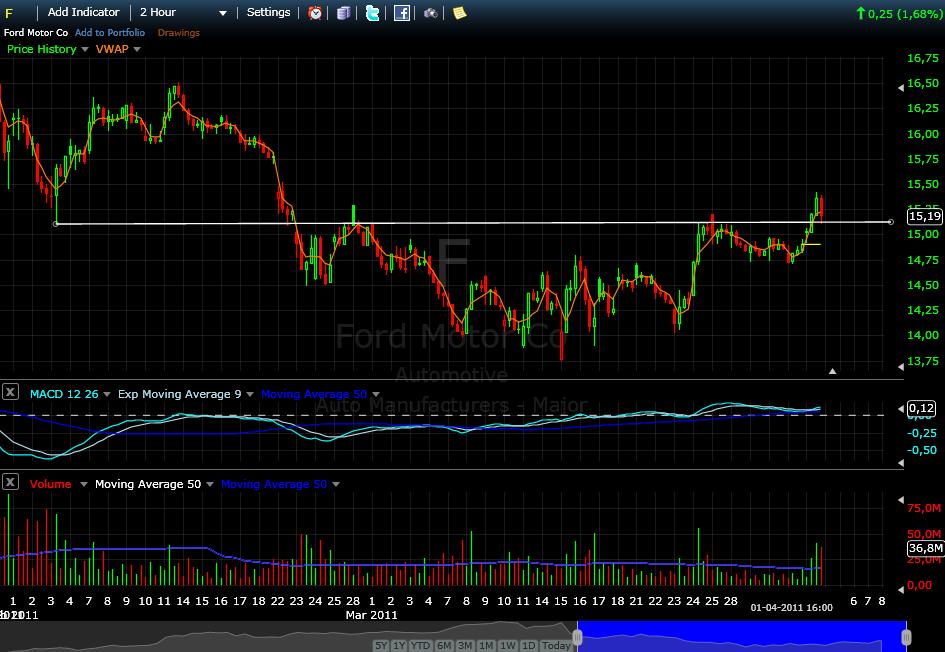945x652 pixels.
Task: Share chart via Twitter icon
Action: (x=372, y=13)
